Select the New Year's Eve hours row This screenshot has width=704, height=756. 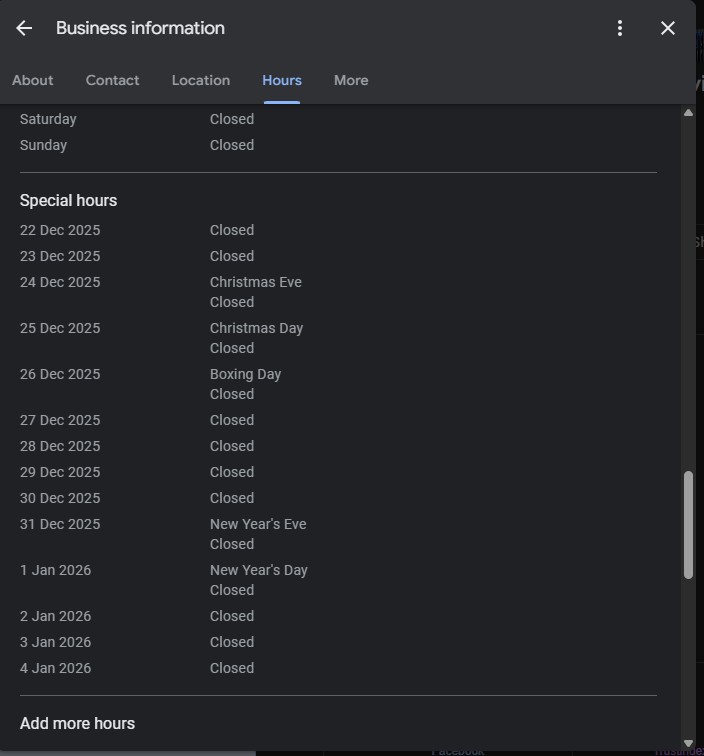point(258,533)
